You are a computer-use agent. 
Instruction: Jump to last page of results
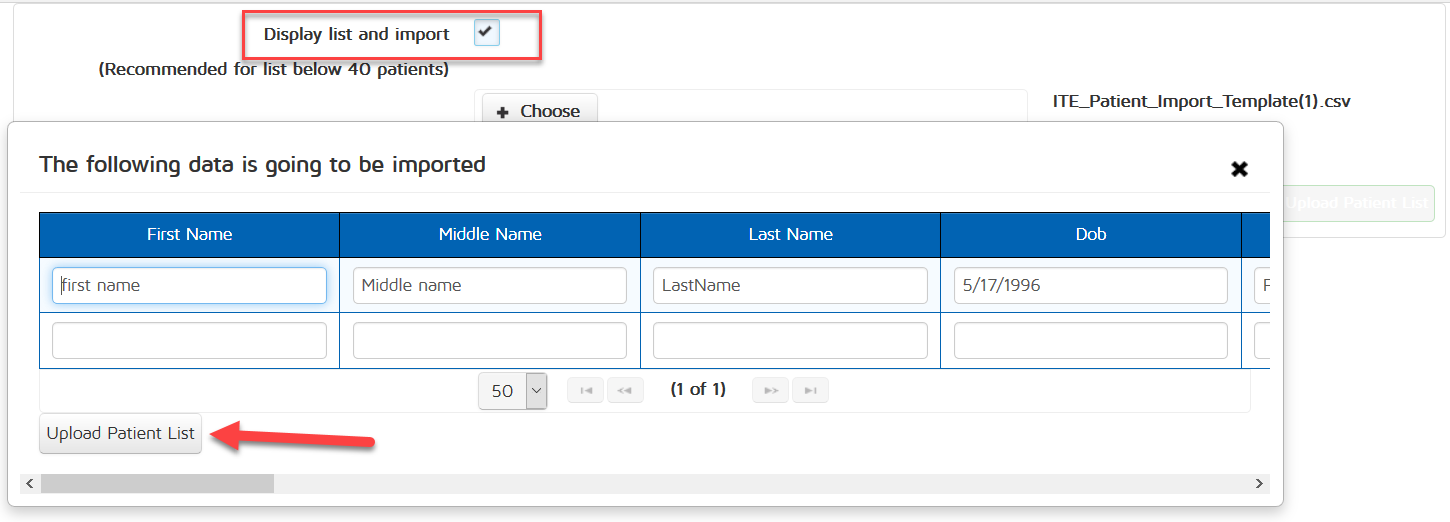coord(810,390)
